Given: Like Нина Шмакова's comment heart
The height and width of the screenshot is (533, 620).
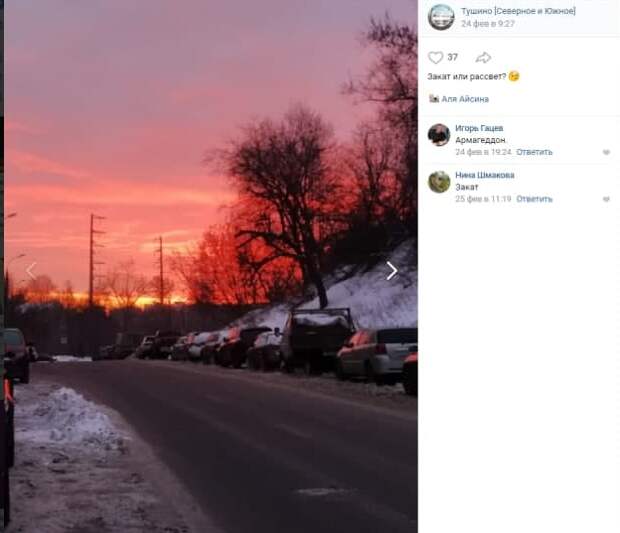Looking at the screenshot, I should [x=606, y=199].
